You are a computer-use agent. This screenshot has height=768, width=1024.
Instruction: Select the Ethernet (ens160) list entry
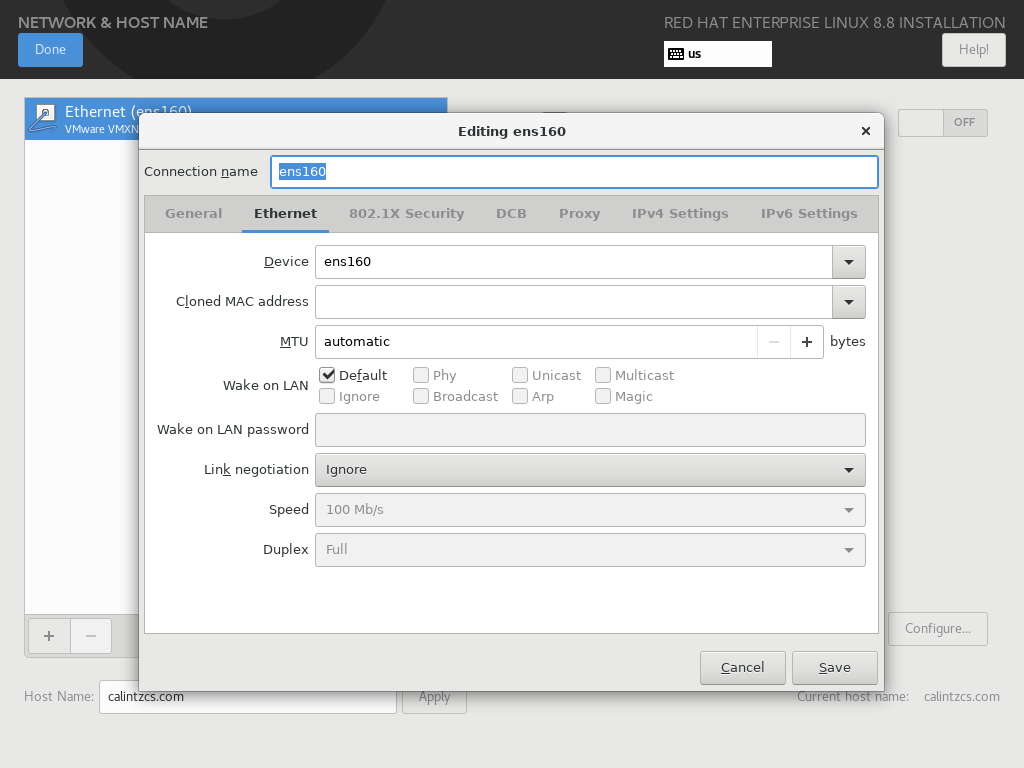(236, 119)
